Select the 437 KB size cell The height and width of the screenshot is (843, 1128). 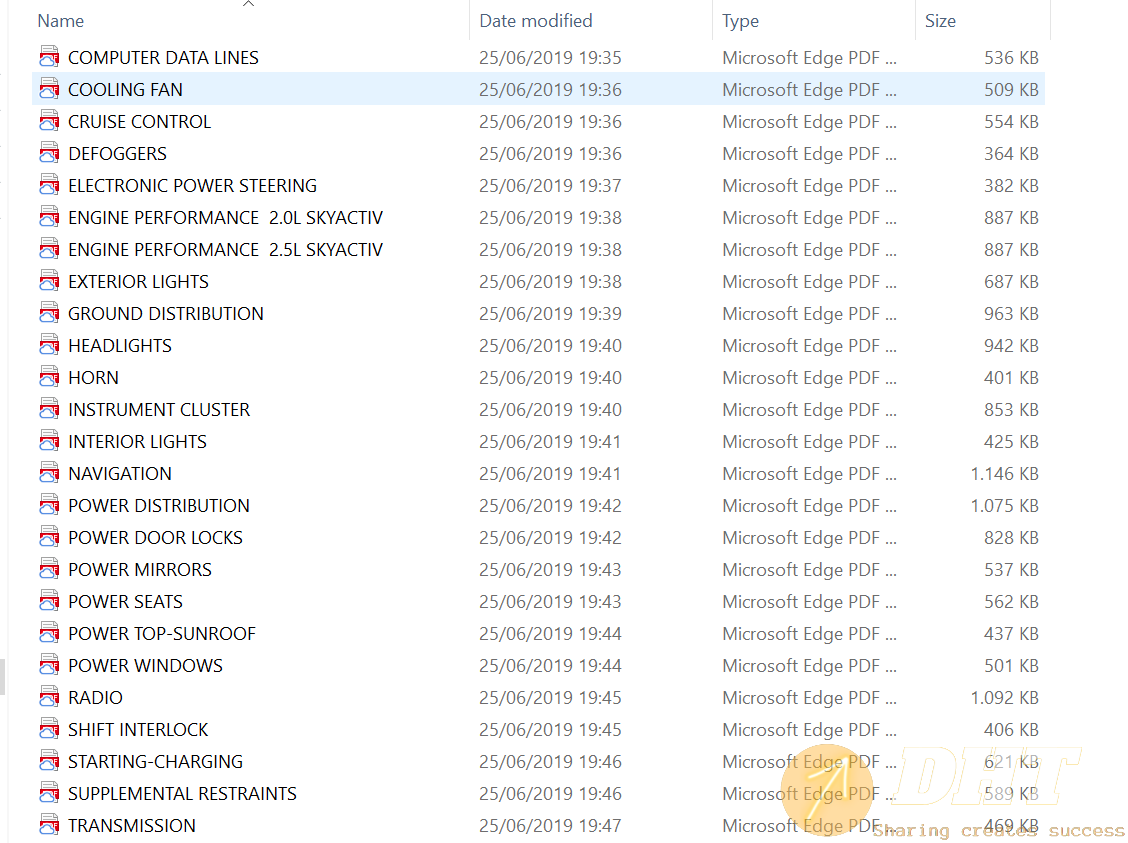click(1011, 634)
